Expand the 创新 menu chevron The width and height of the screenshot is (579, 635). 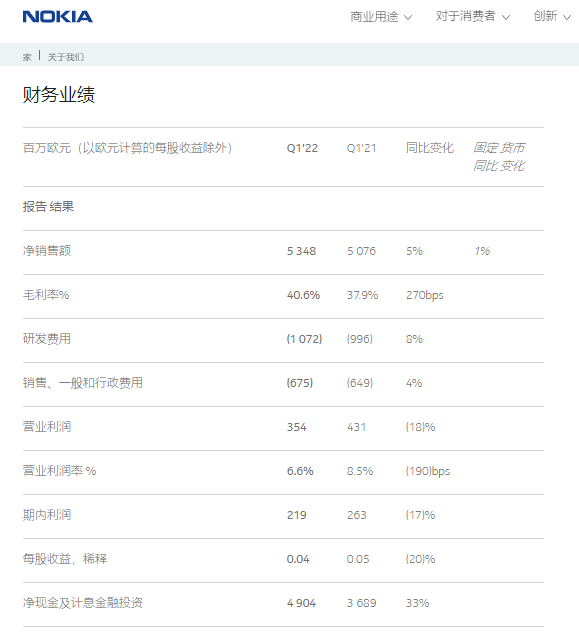(x=567, y=17)
